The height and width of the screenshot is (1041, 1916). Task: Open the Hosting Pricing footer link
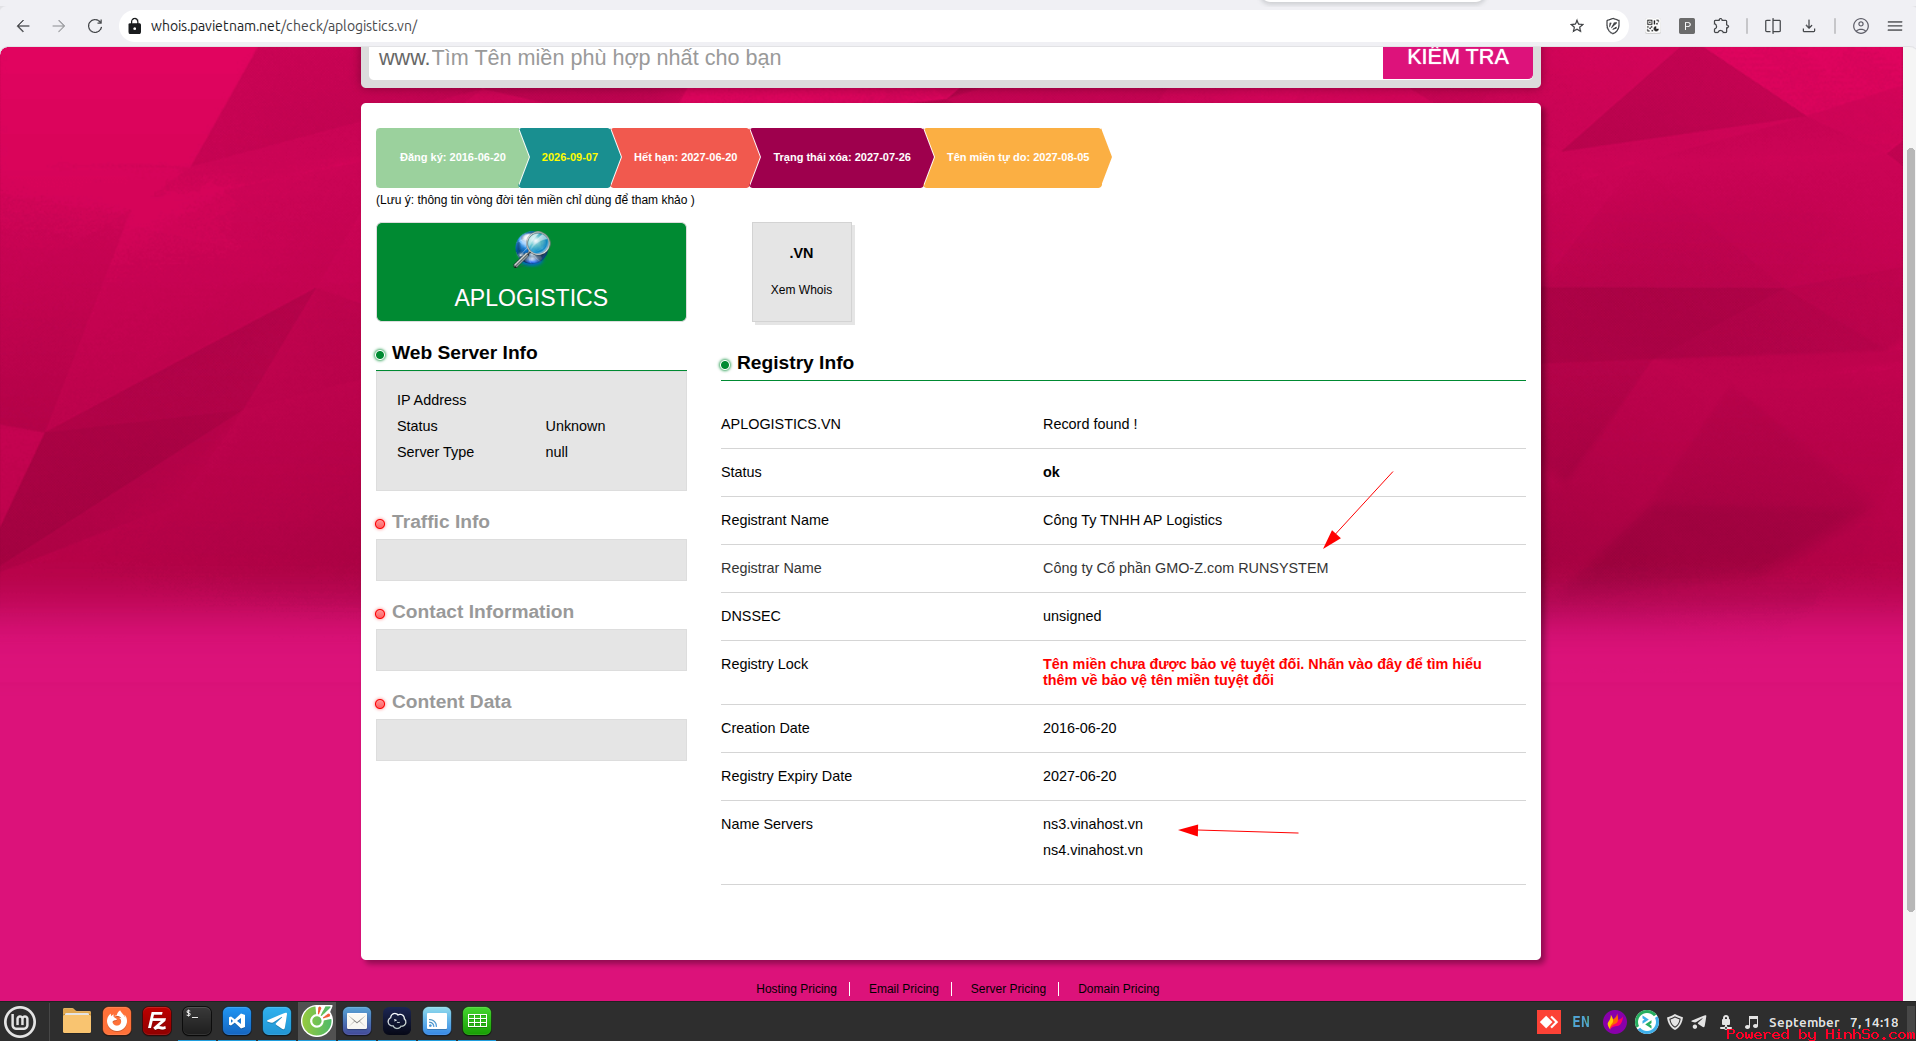tap(796, 989)
